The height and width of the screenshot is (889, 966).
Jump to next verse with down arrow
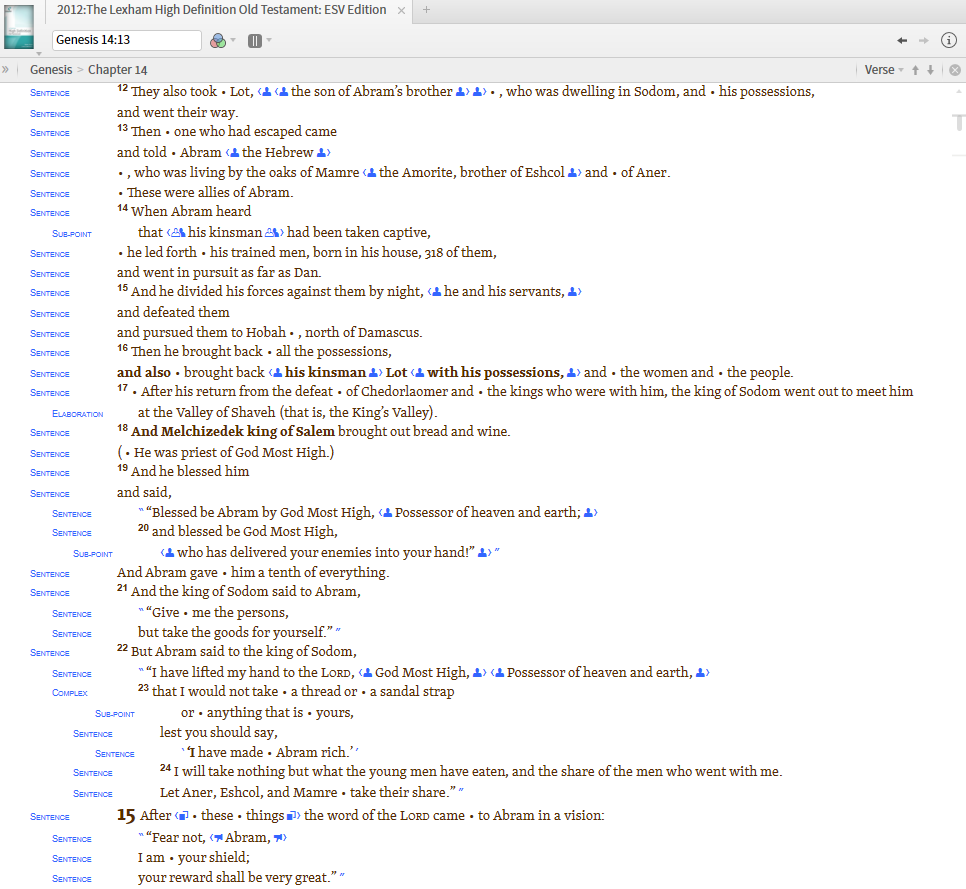coord(931,70)
